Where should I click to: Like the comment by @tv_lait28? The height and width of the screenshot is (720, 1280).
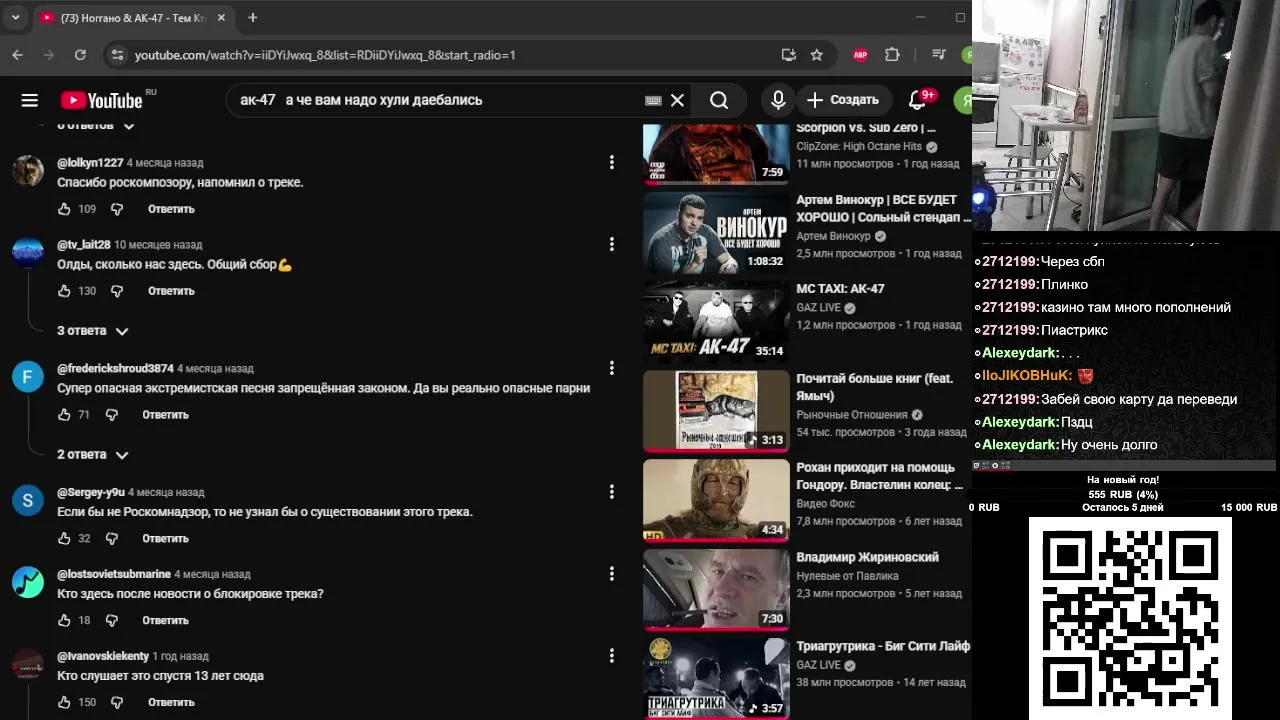[x=64, y=291]
